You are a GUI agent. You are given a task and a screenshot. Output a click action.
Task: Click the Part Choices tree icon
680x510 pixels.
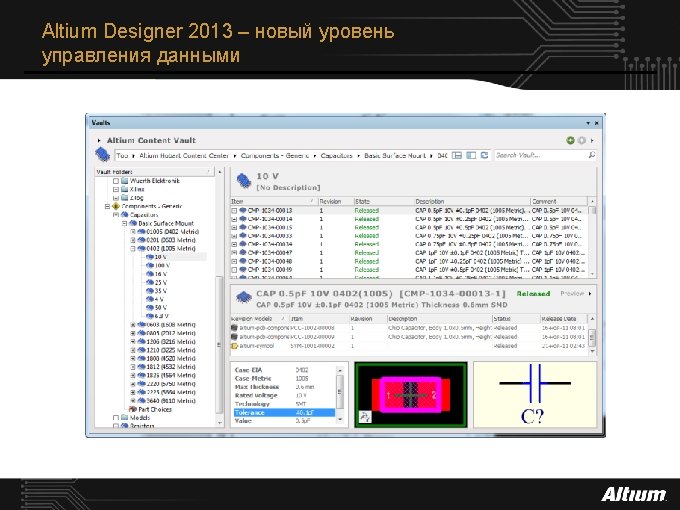pyautogui.click(x=133, y=409)
